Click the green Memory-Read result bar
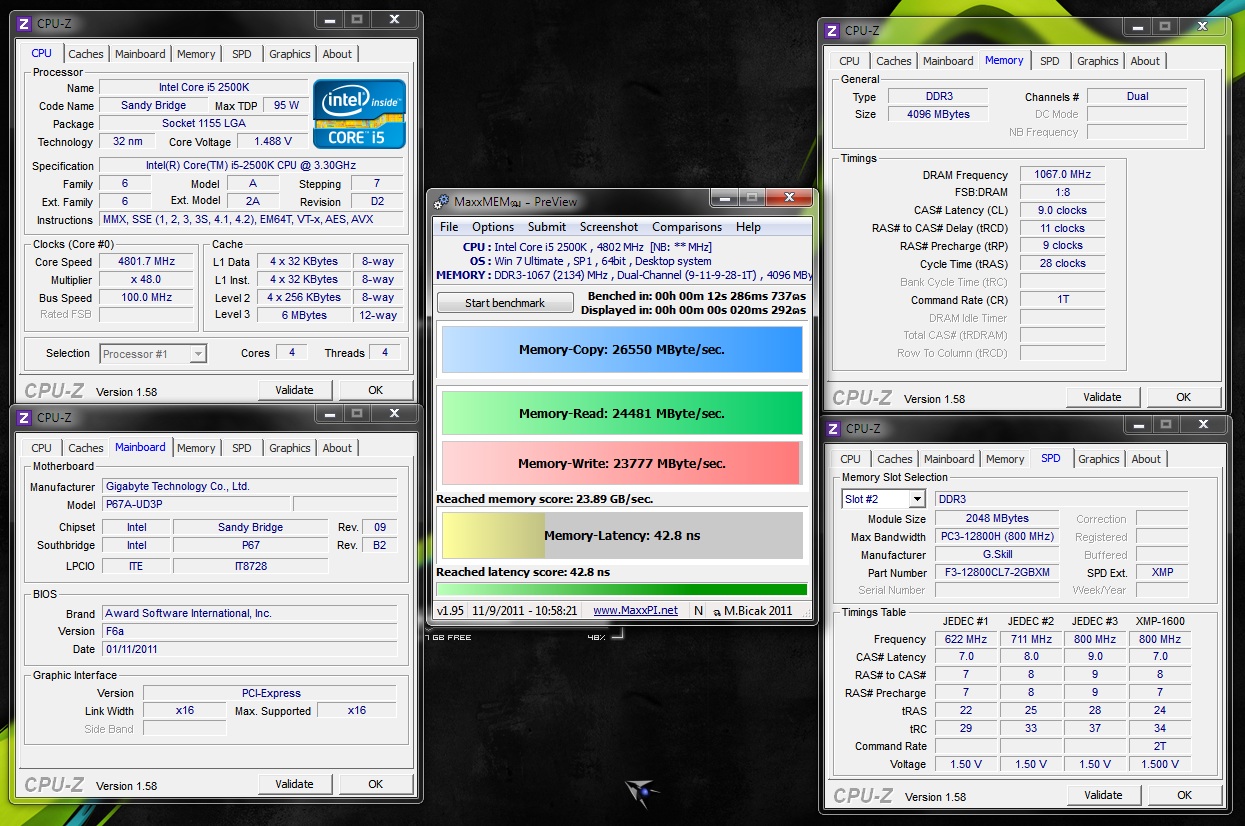Viewport: 1245px width, 826px height. coord(622,413)
